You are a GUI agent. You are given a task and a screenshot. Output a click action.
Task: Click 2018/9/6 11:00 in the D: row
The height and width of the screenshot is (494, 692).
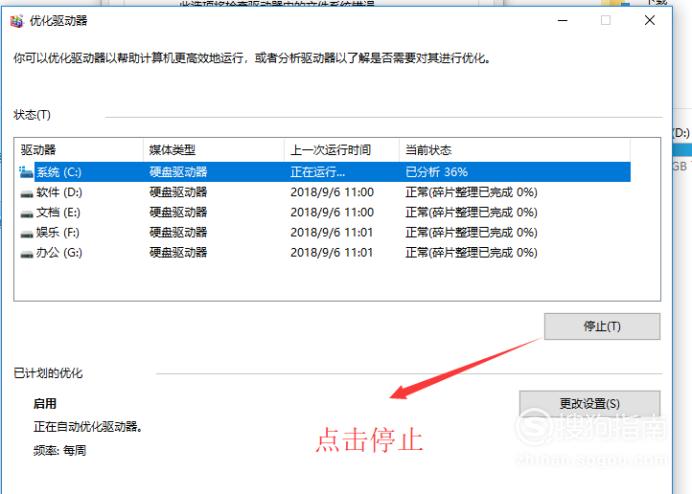coord(332,192)
